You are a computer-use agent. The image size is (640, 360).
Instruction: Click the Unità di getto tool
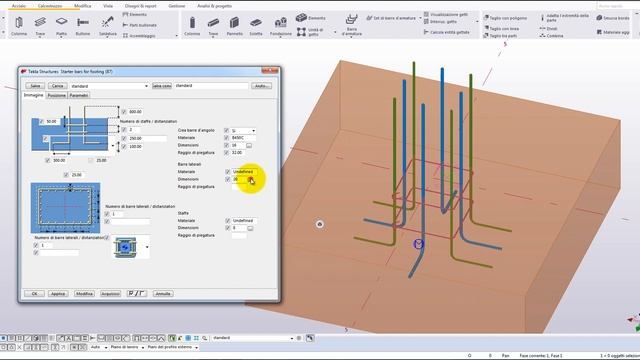[x=310, y=32]
